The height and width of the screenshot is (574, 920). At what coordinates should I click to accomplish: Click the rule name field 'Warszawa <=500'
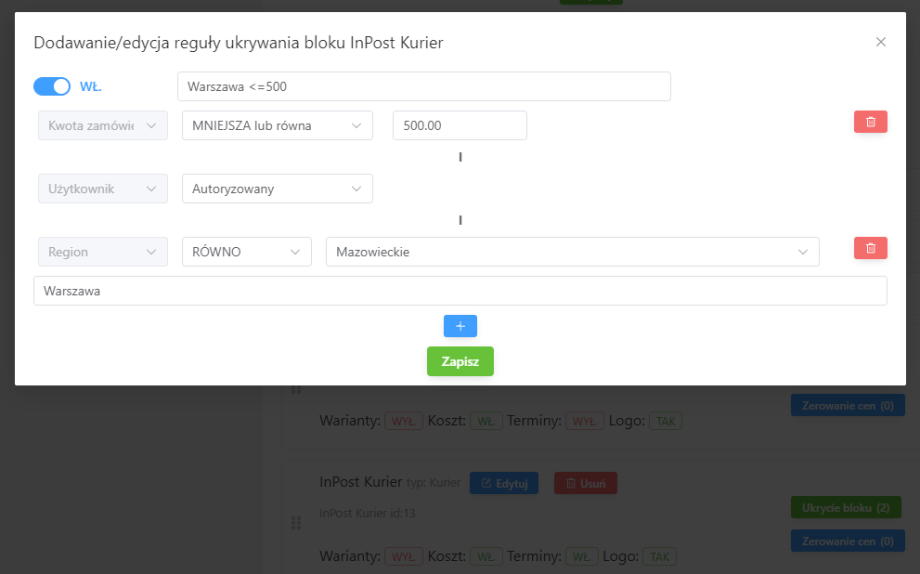click(423, 87)
